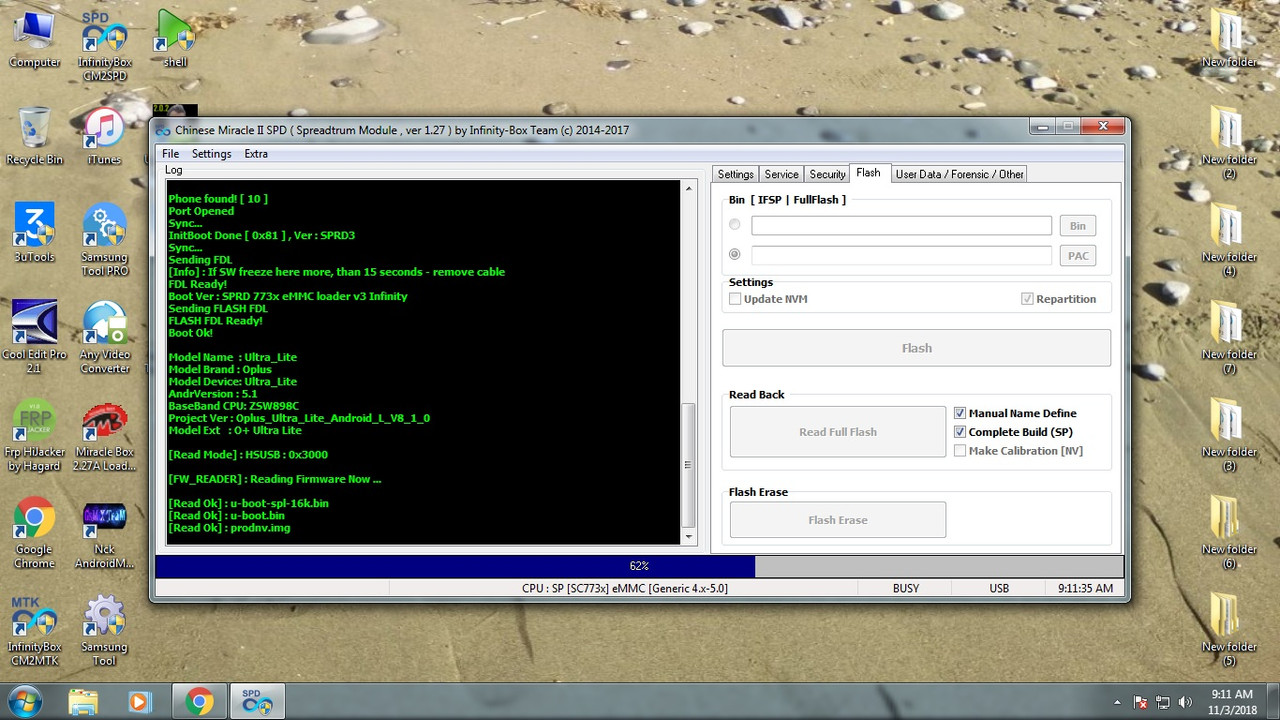Open the 3uTools desktop shortcut

pyautogui.click(x=34, y=233)
